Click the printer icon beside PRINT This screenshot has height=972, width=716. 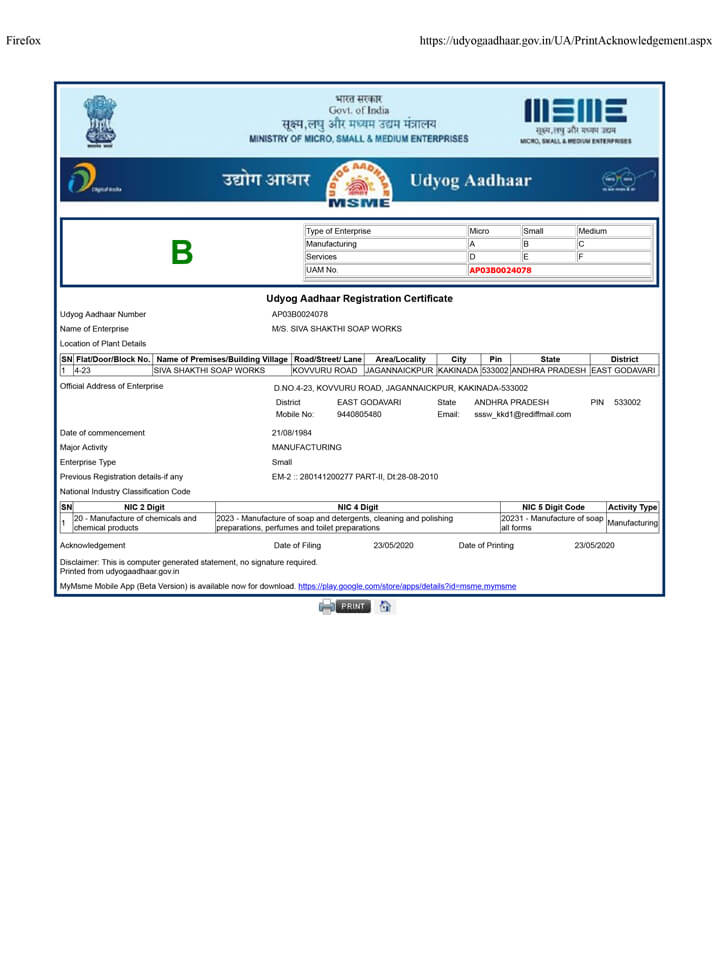(x=326, y=607)
